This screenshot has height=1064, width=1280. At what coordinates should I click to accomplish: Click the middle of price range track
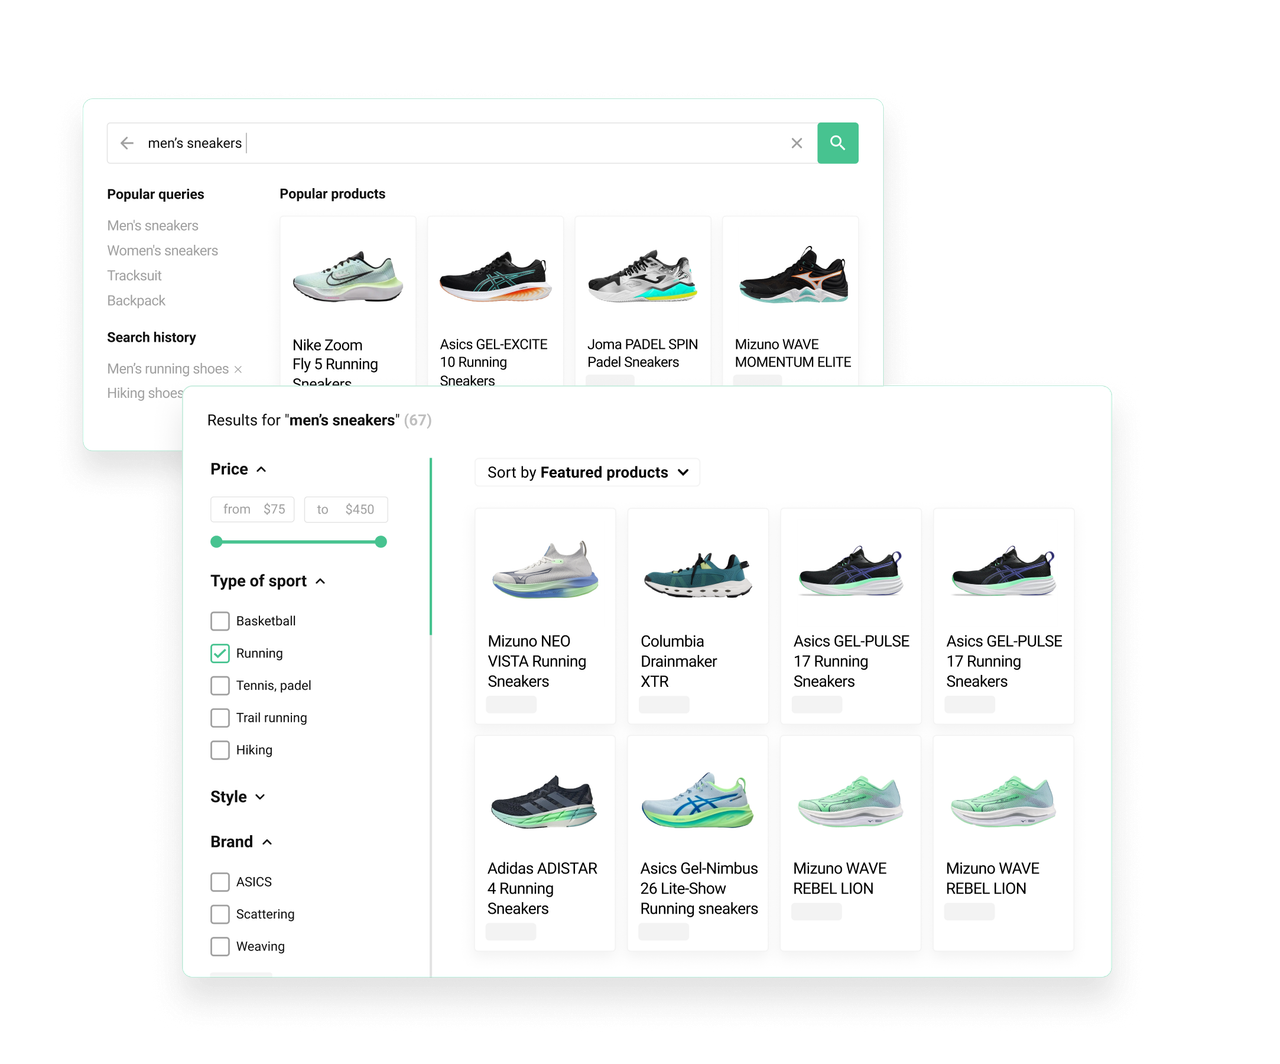[299, 542]
